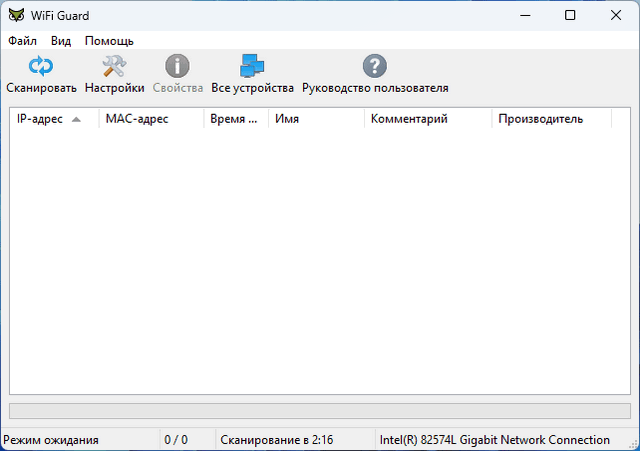Click the Время column header

click(x=235, y=119)
